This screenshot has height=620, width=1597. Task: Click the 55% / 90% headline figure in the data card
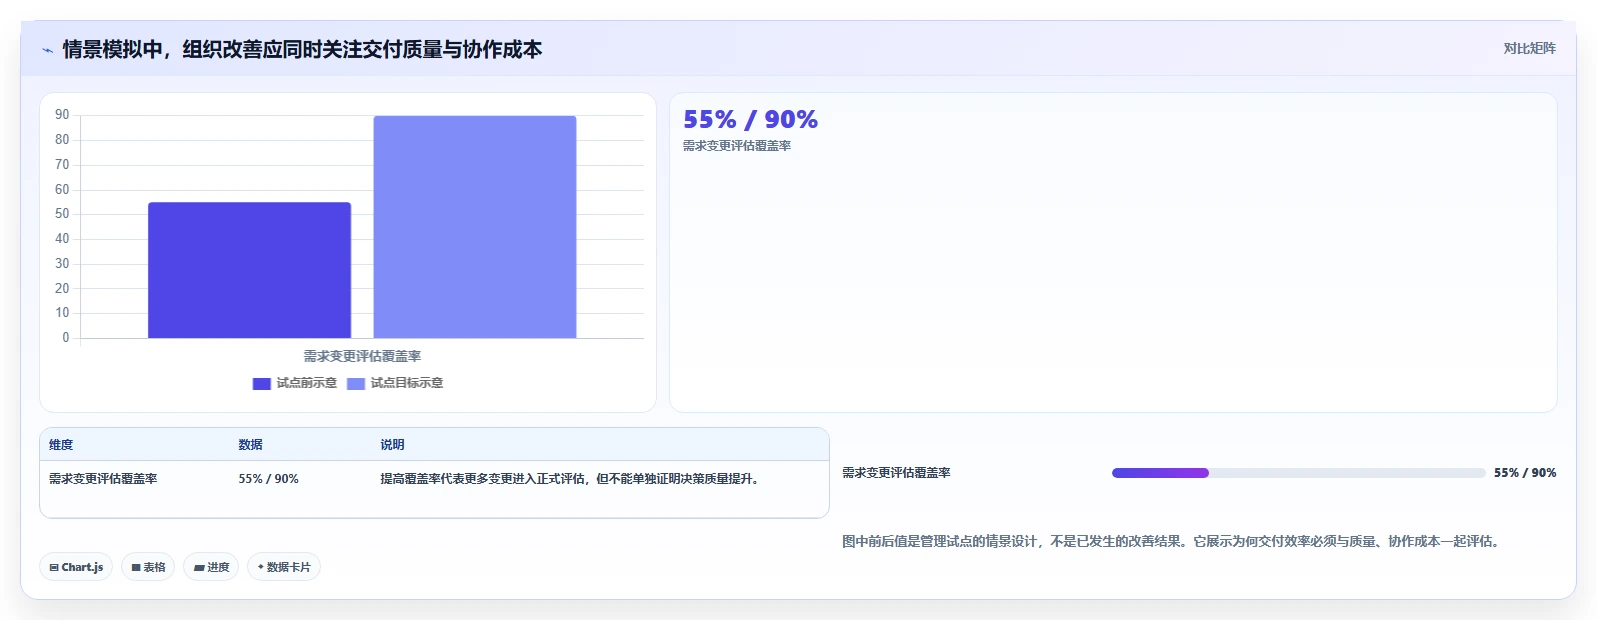(x=750, y=120)
